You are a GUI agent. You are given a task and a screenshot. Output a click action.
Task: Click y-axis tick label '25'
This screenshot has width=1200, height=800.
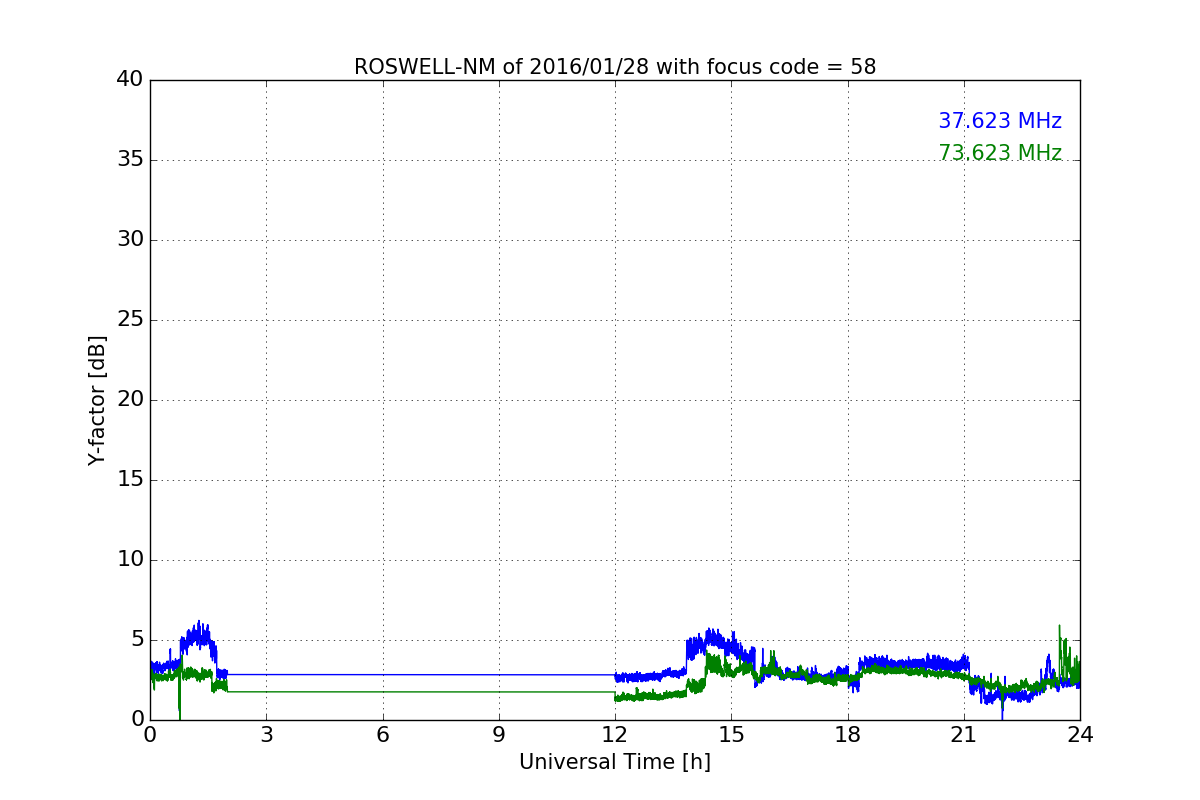click(x=130, y=320)
